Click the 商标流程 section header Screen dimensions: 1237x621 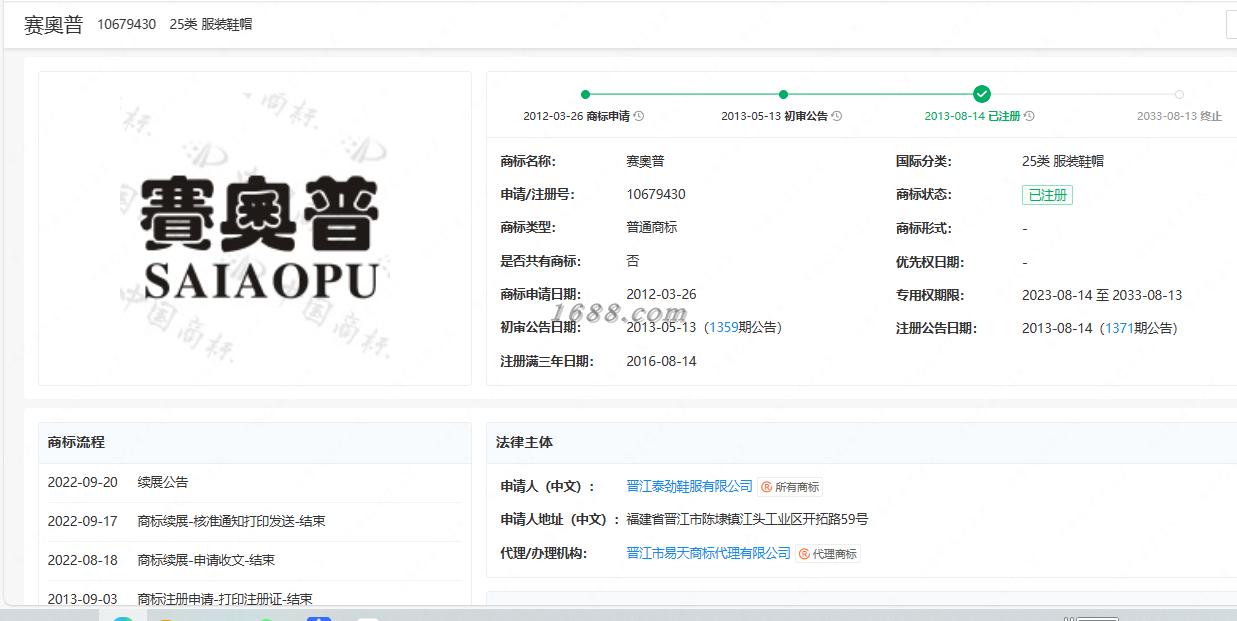point(255,442)
